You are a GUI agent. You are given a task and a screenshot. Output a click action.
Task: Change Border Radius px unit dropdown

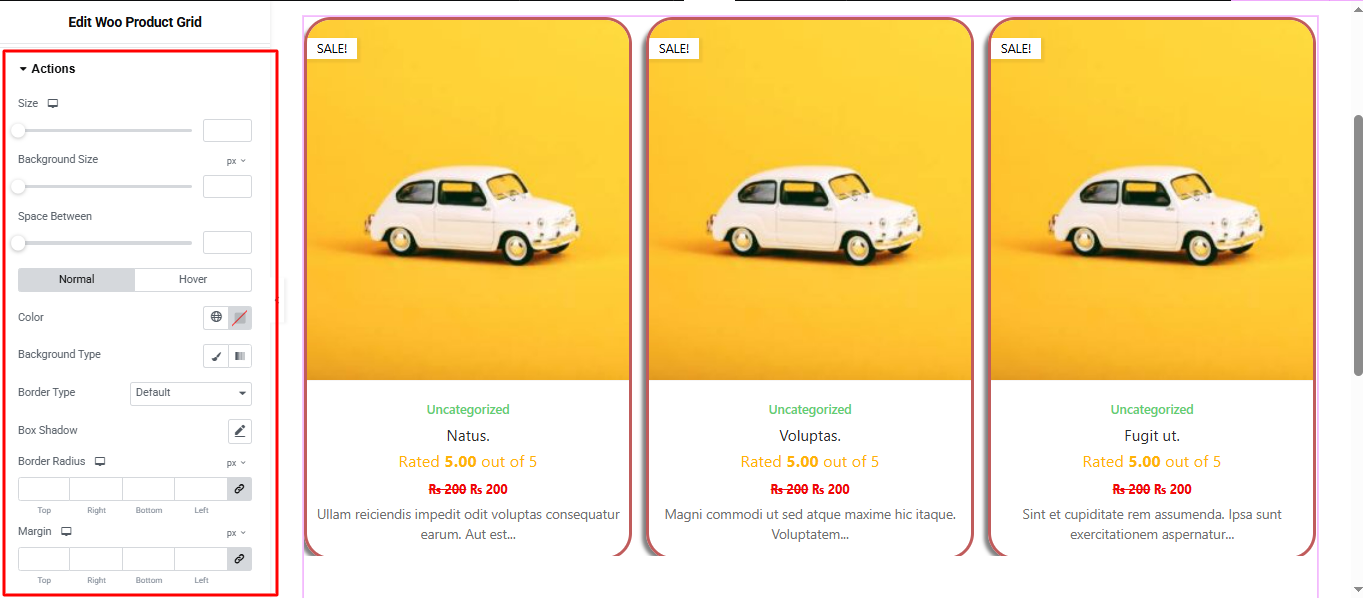tap(236, 463)
